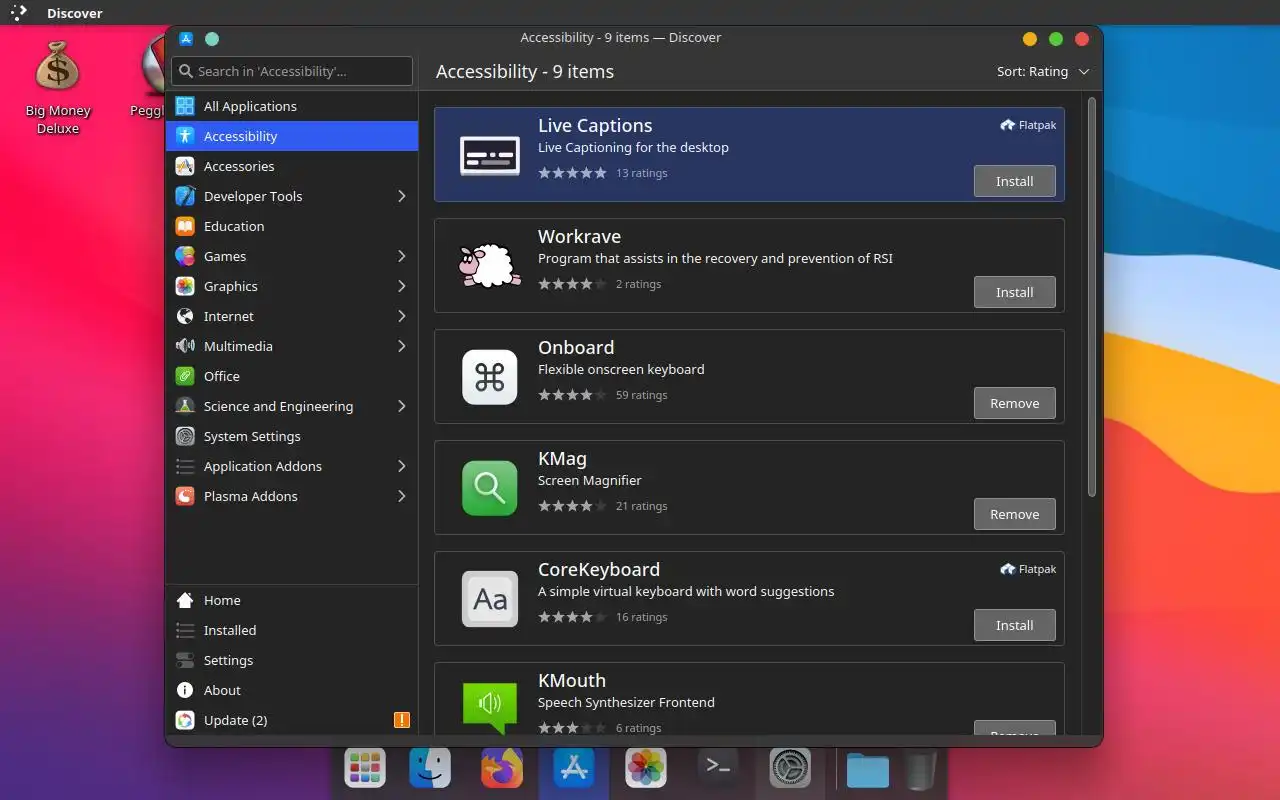This screenshot has width=1280, height=800.
Task: Expand Application Addons category
Action: point(402,466)
